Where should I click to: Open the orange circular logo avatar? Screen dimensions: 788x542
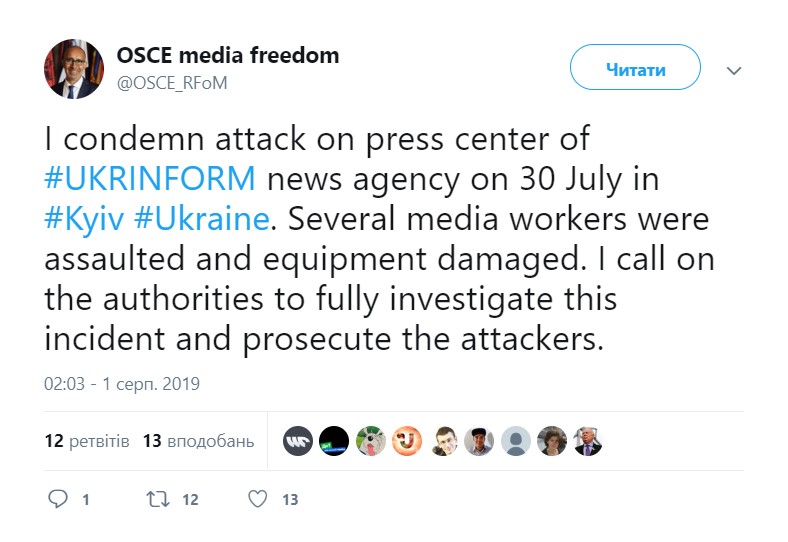[x=407, y=441]
